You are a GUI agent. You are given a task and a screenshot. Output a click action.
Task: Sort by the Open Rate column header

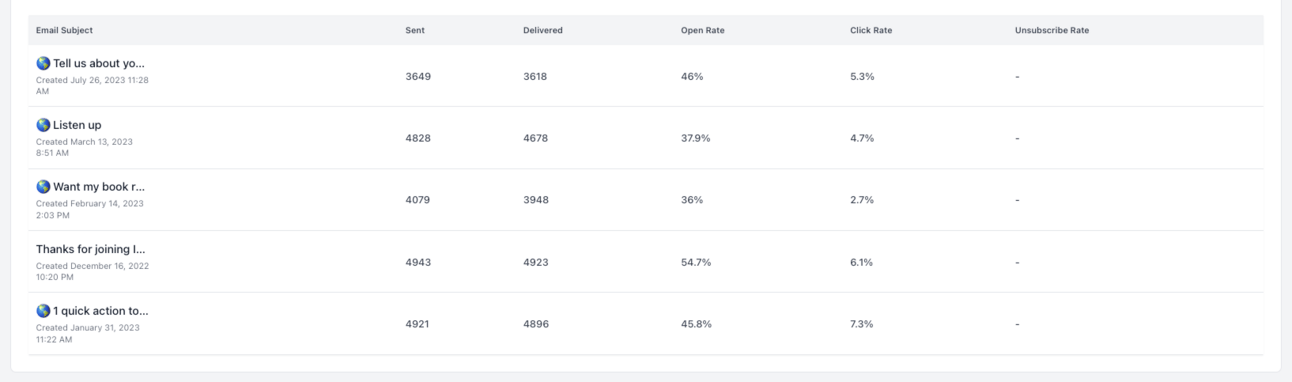[703, 31]
